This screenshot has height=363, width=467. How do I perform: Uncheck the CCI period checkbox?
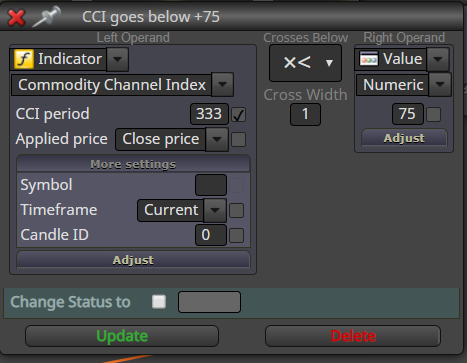239,115
